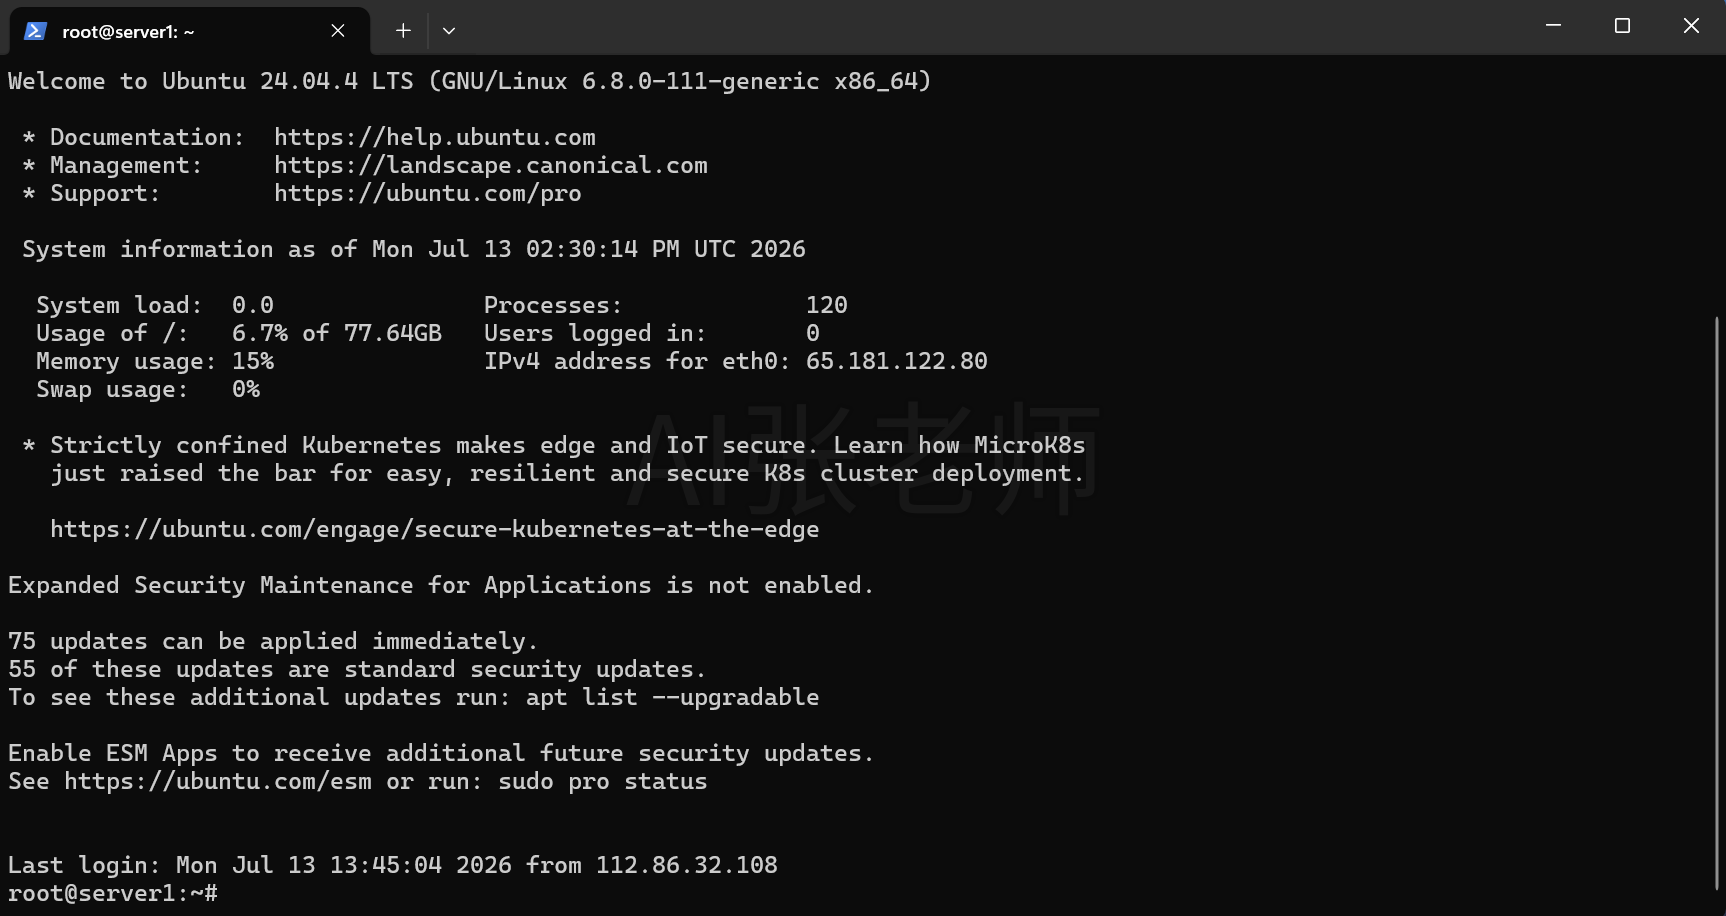The image size is (1726, 916).
Task: Open the secure-kubernetes-at-the-edge URL
Action: click(x=435, y=529)
